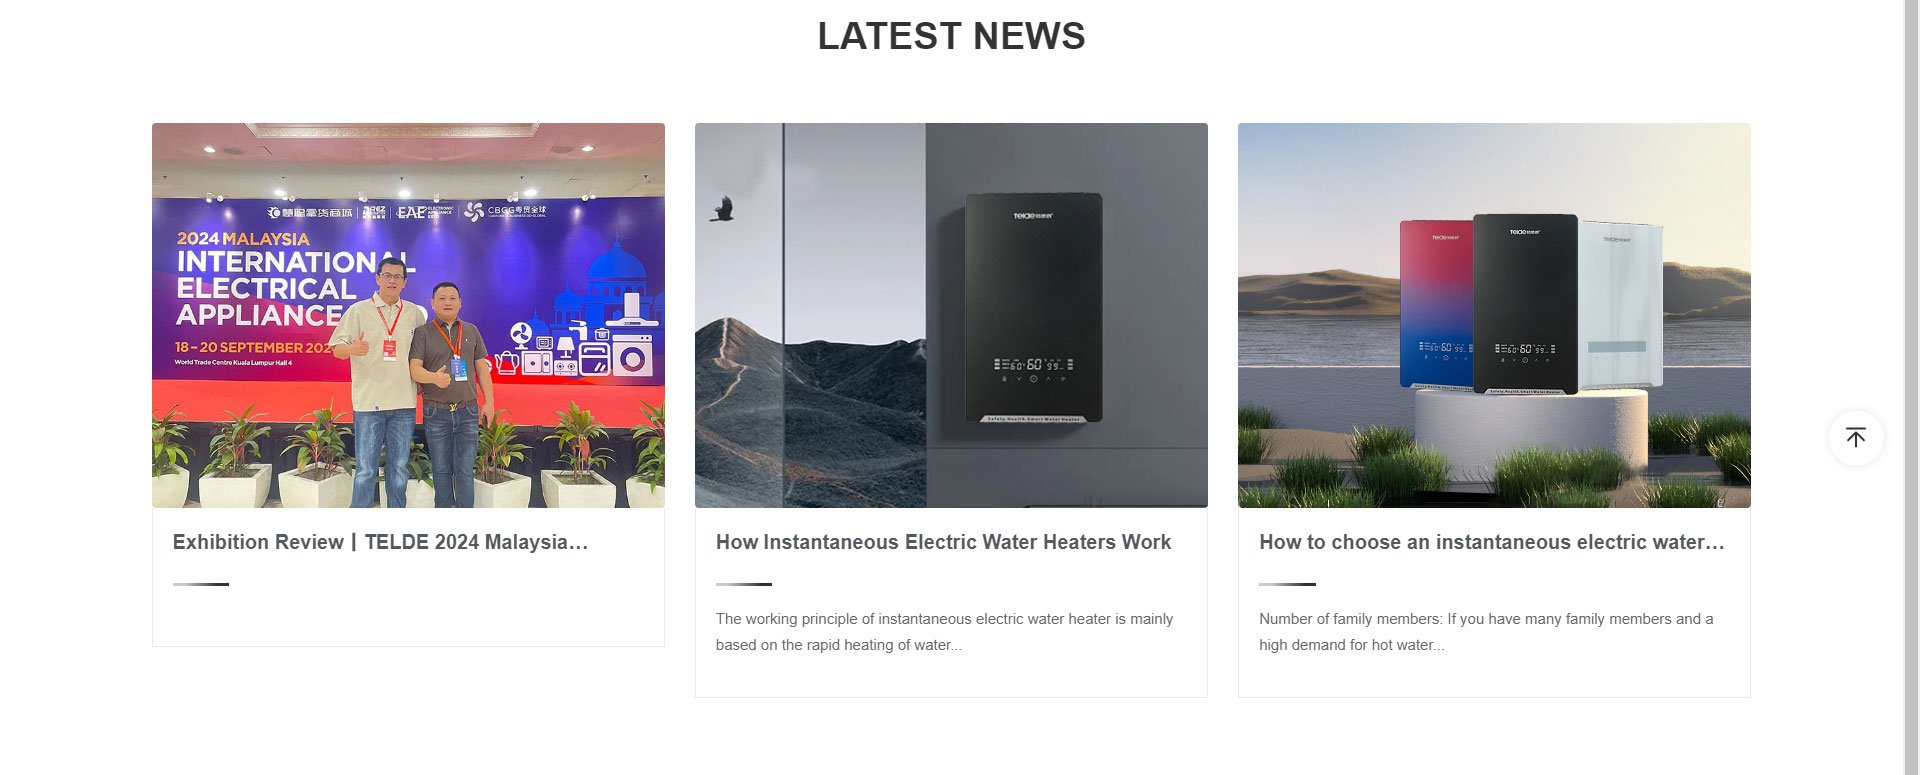
Task: Click the vertical page scrollbar
Action: pos(1911,387)
